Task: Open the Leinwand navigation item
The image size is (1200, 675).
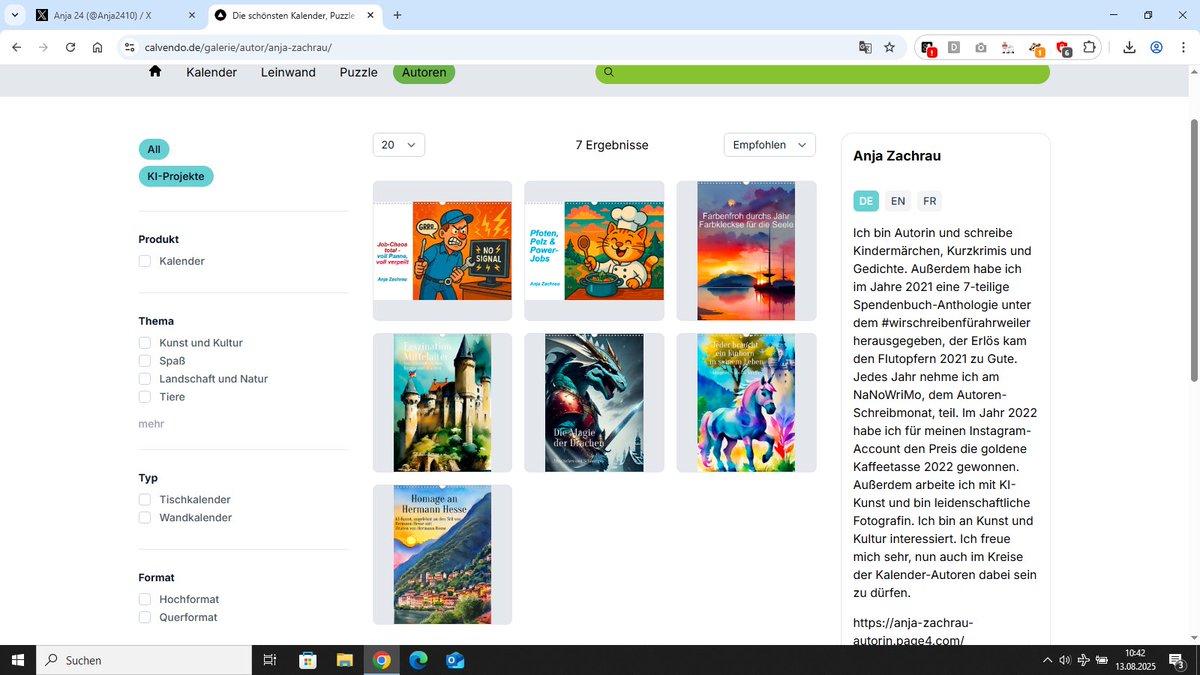Action: coord(288,72)
